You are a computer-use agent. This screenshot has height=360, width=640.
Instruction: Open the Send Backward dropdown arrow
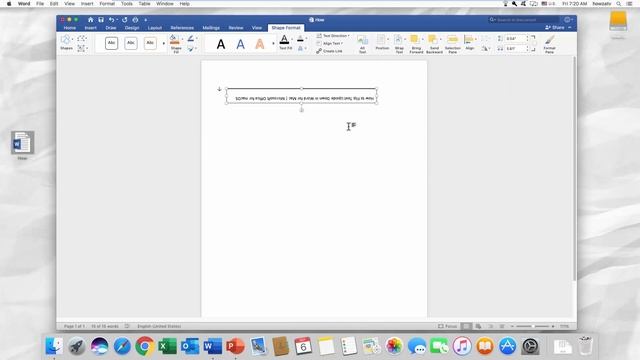pos(440,39)
